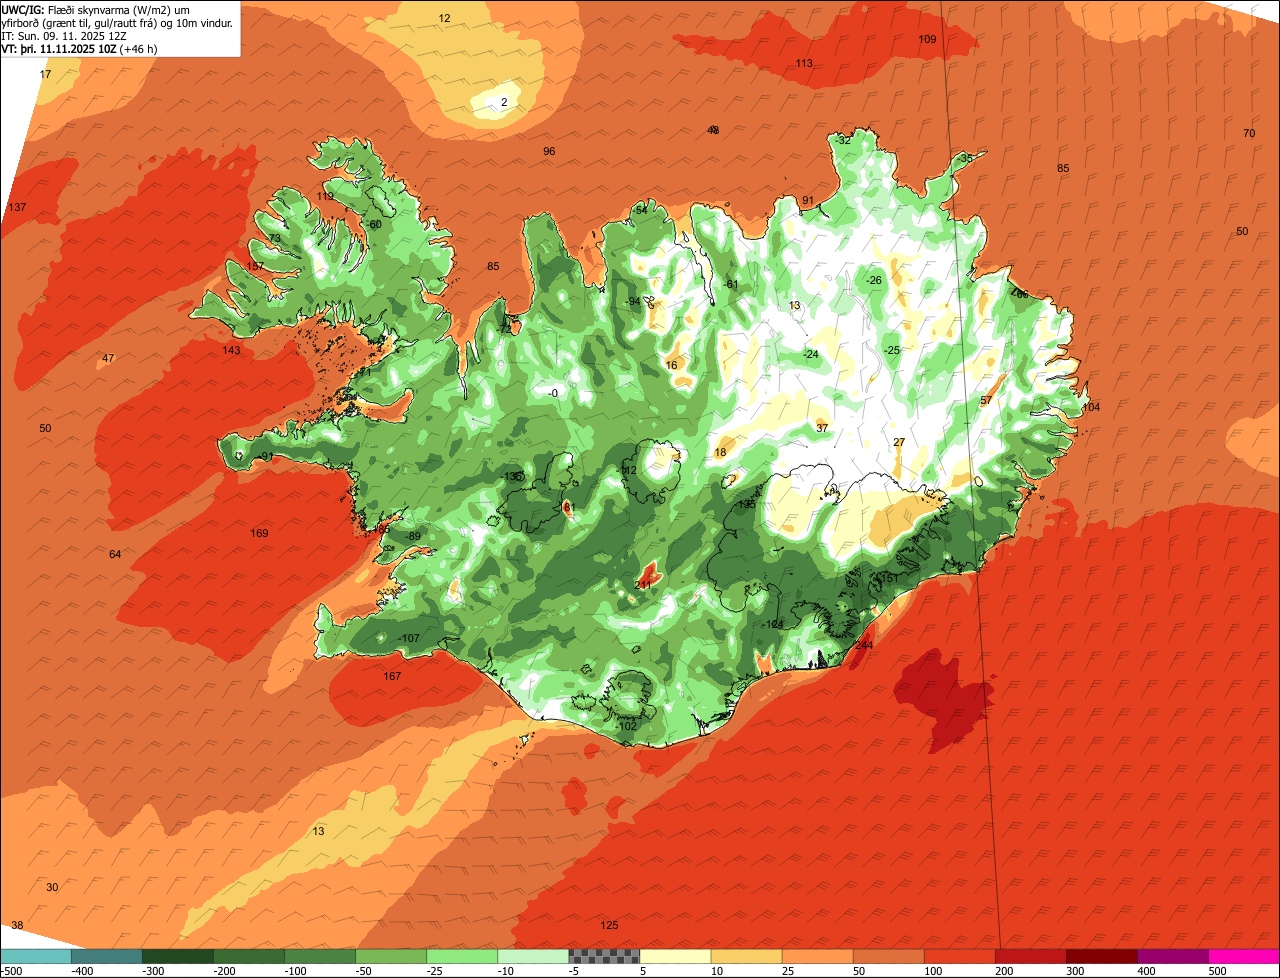Click the map value 241 in central Iceland

pos(644,585)
